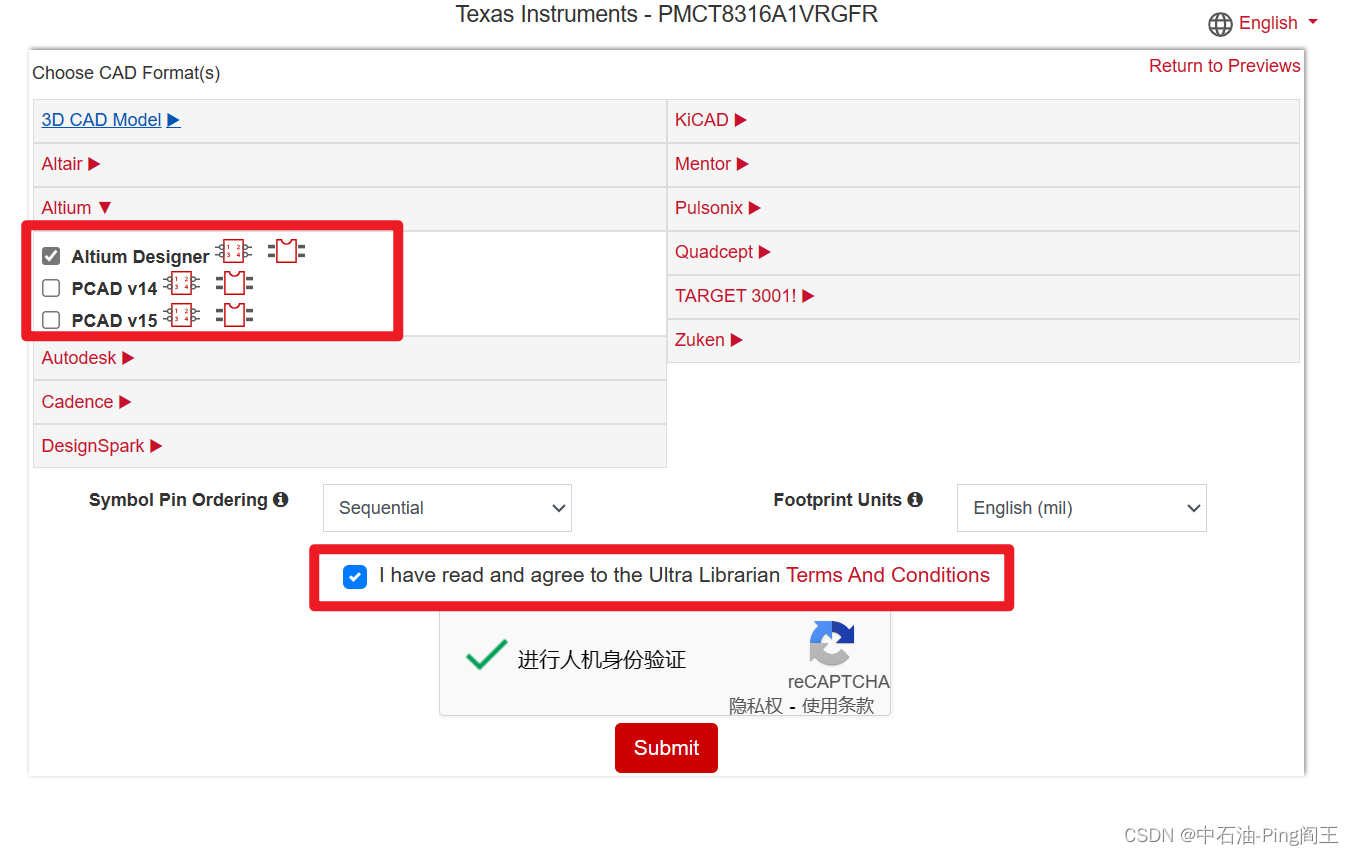Image resolution: width=1354 pixels, height=855 pixels.
Task: Click the Submit button
Action: click(666, 748)
